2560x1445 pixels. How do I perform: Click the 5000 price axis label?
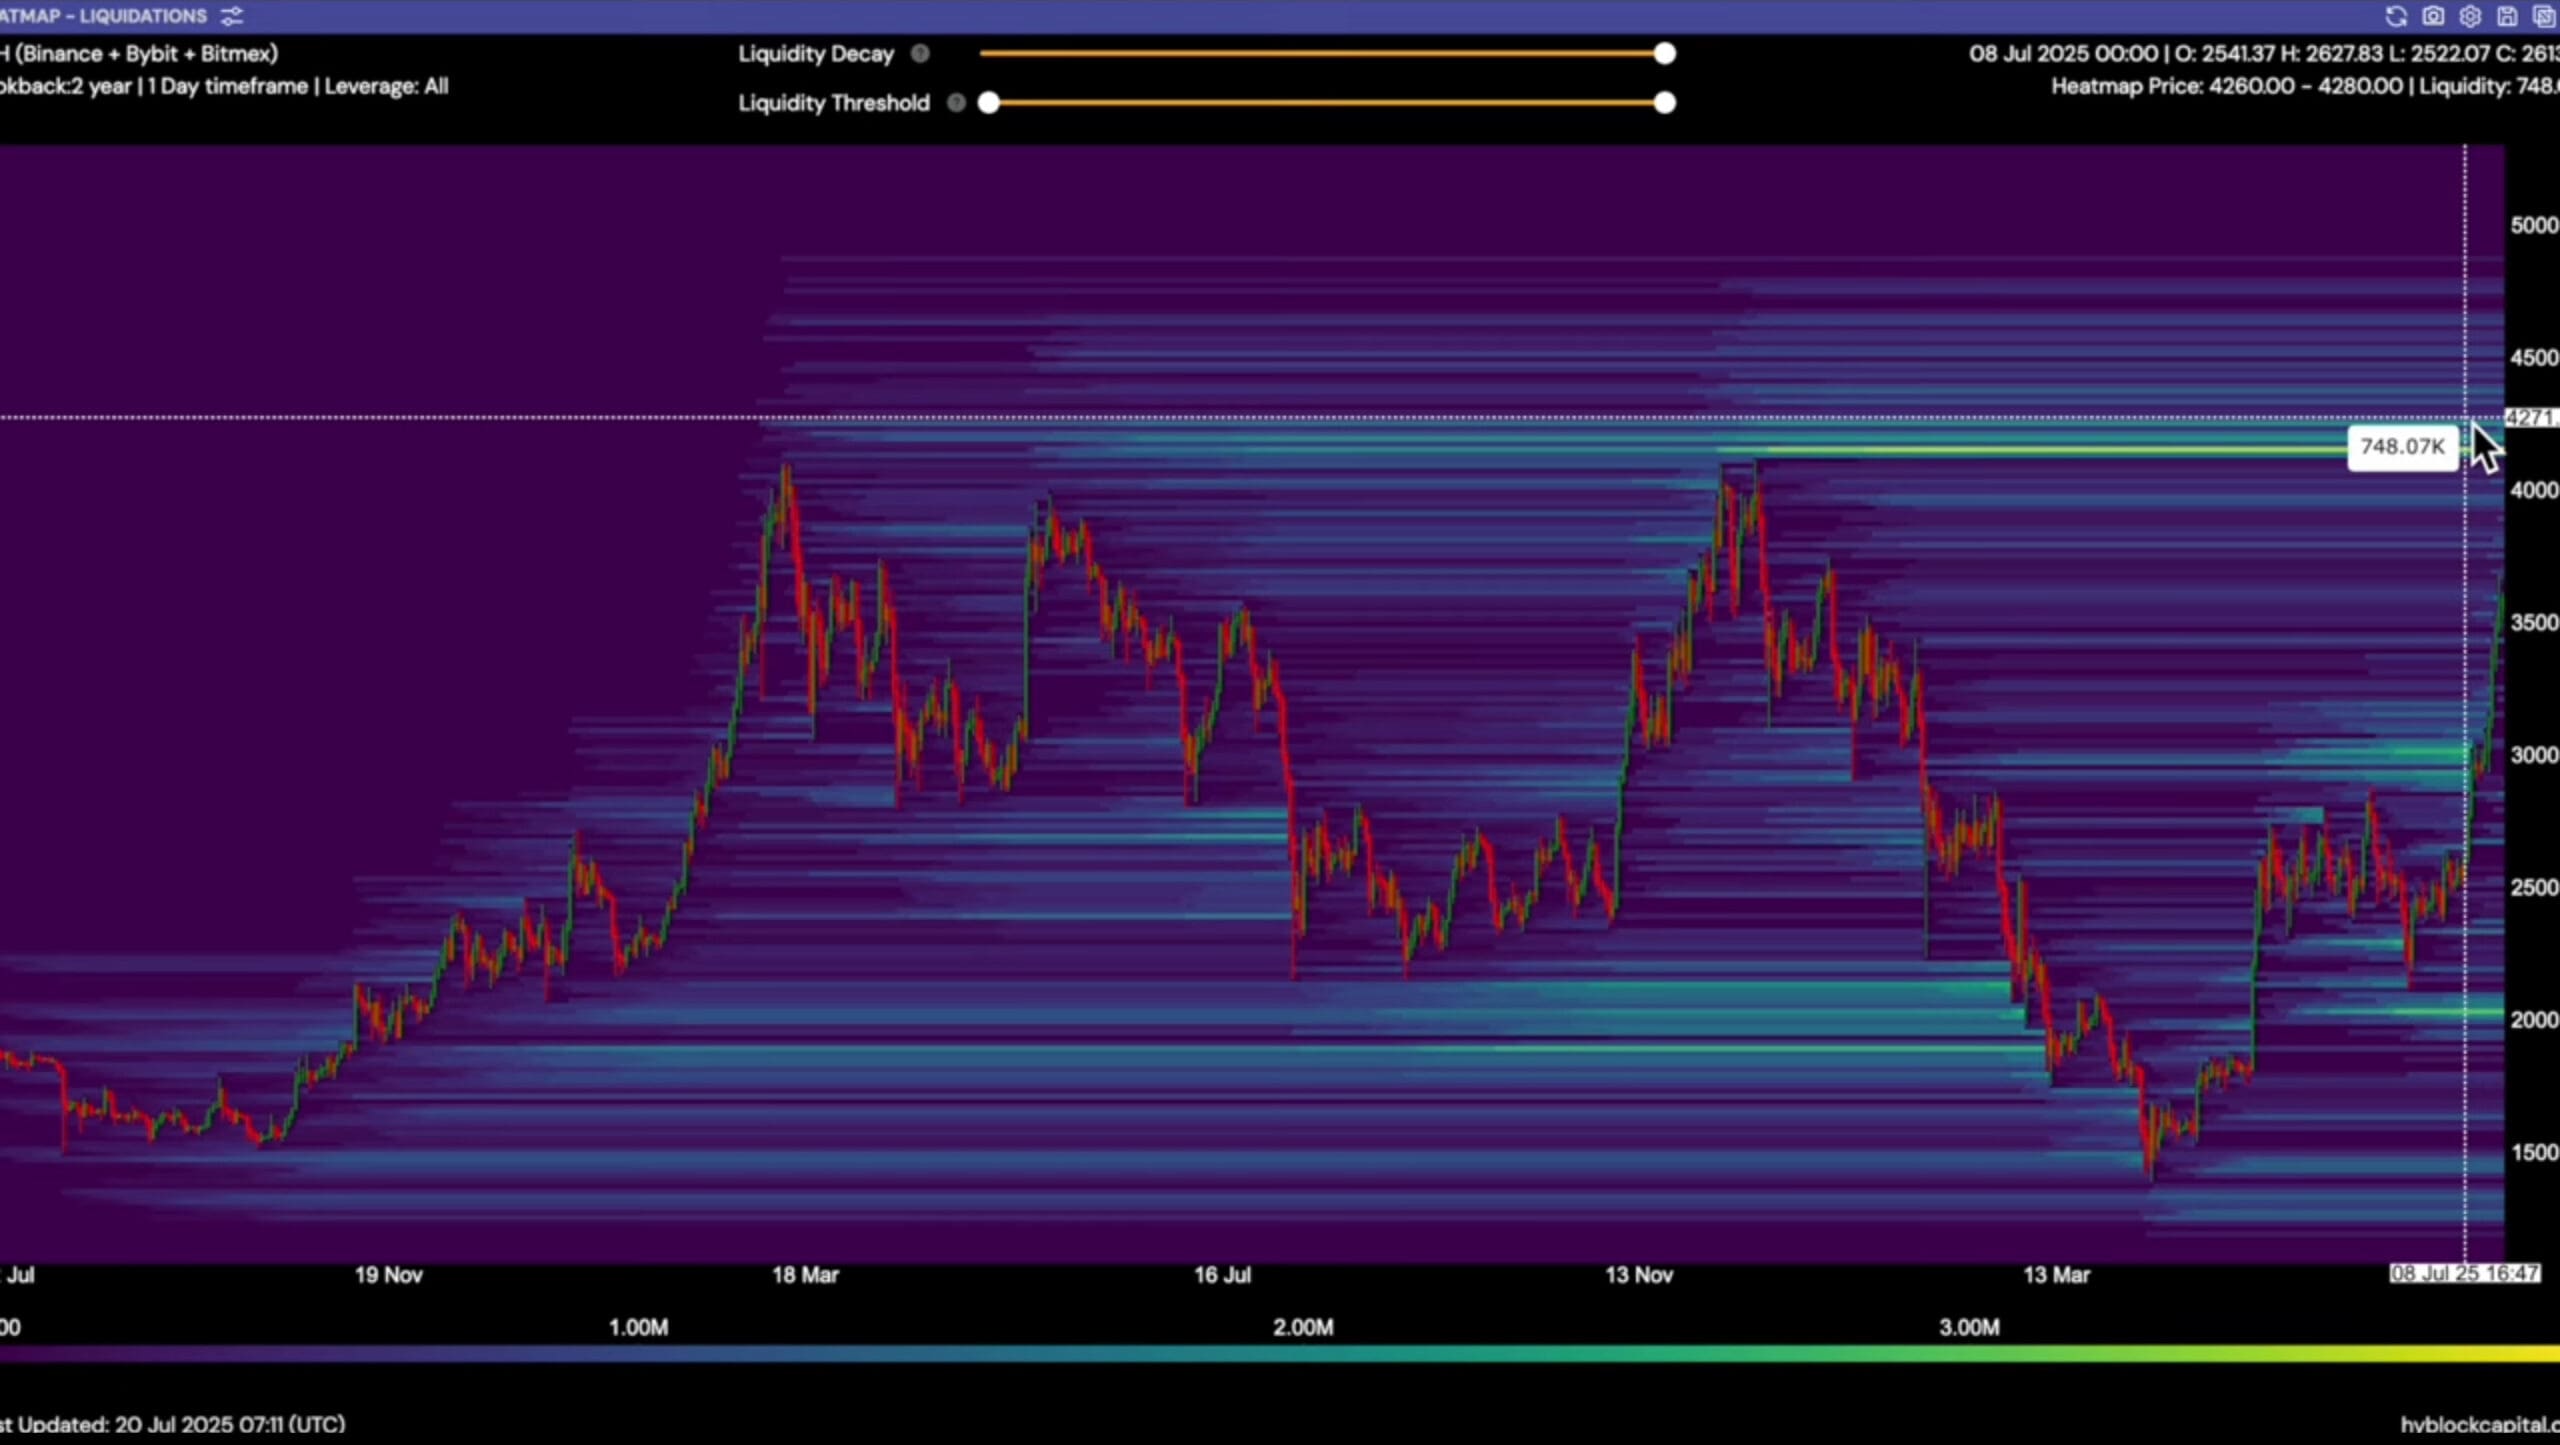(2533, 225)
